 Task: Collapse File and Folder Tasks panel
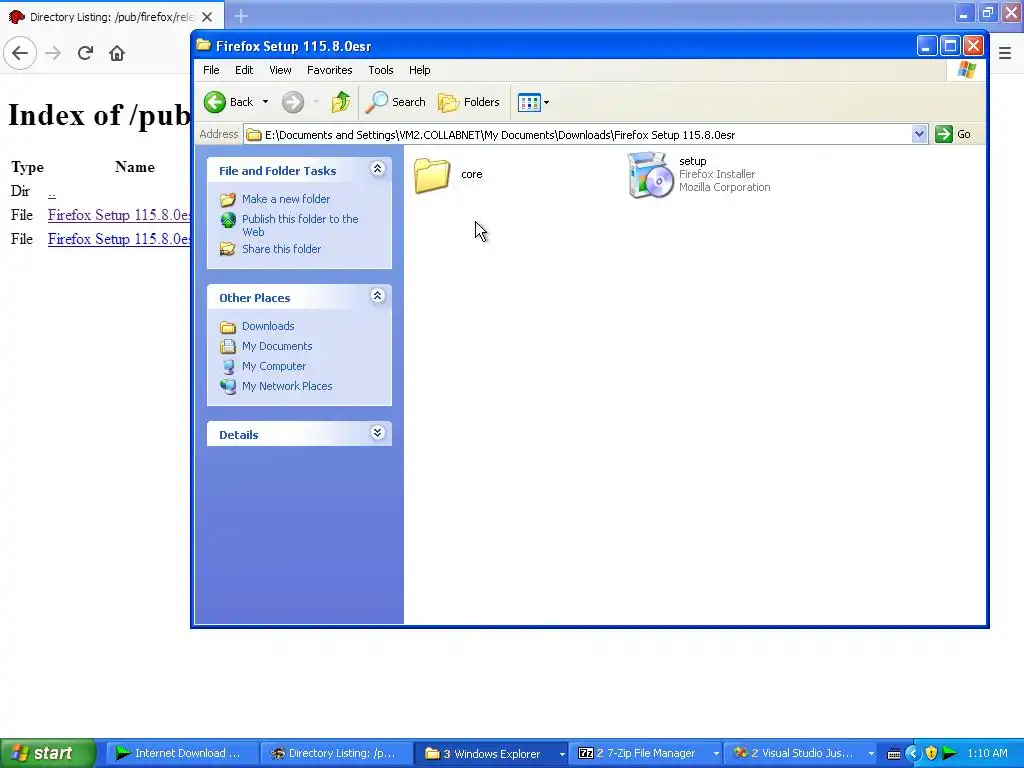coord(377,169)
